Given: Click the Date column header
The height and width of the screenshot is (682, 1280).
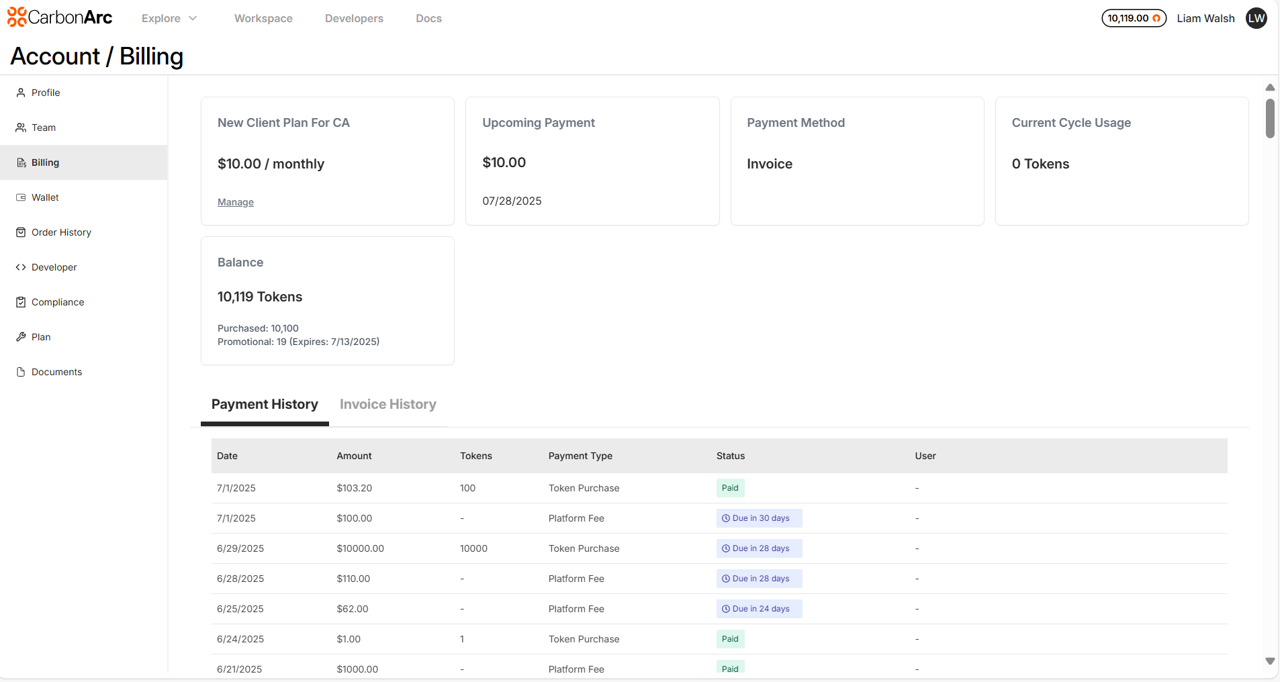Looking at the screenshot, I should coord(227,455).
